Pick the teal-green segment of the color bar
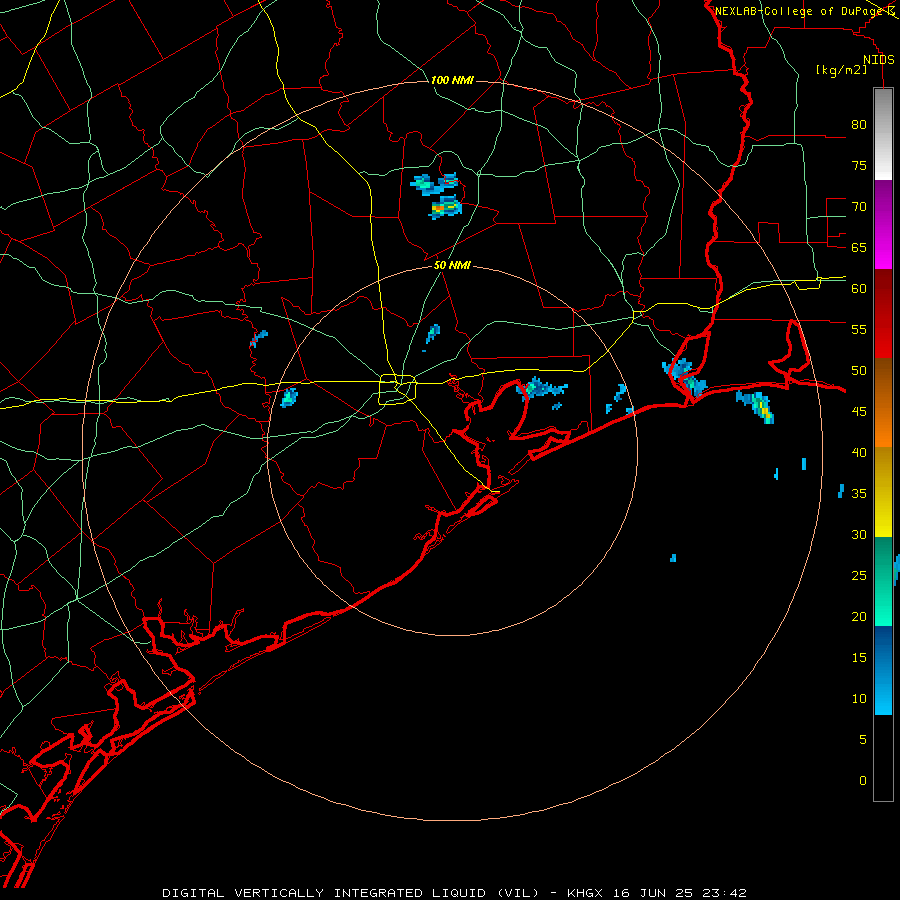 [x=883, y=581]
